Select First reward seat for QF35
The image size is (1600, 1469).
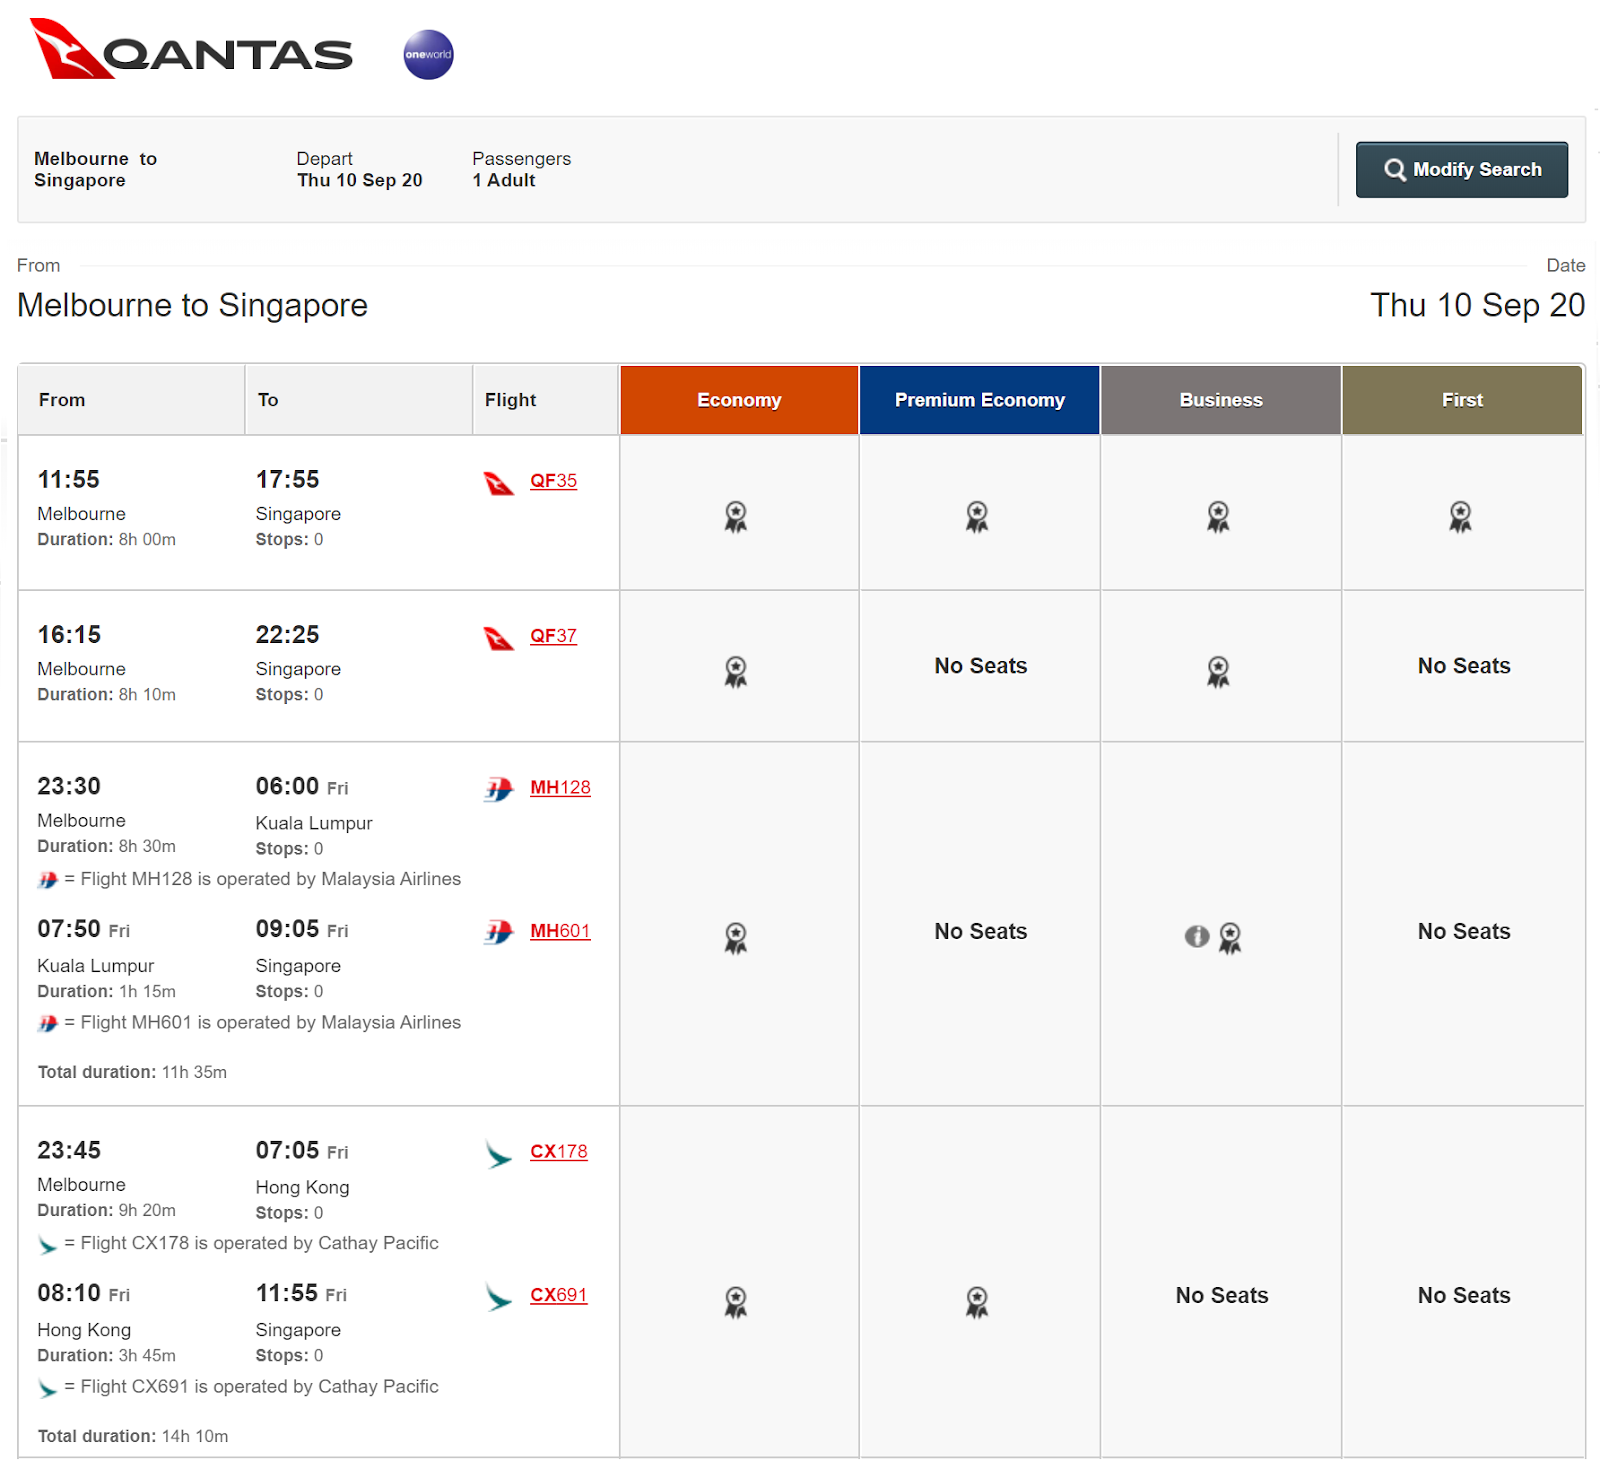1461,517
